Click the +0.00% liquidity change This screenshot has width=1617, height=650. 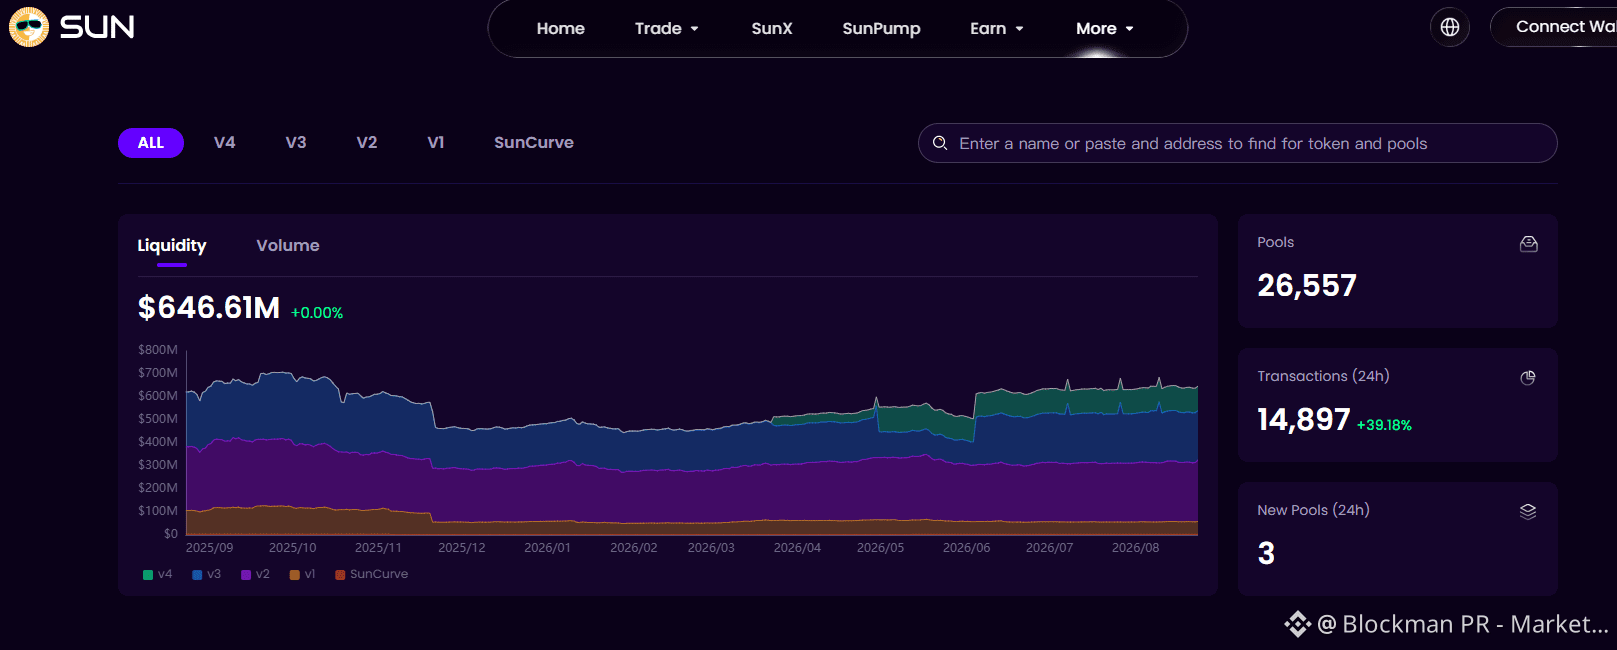coord(317,313)
